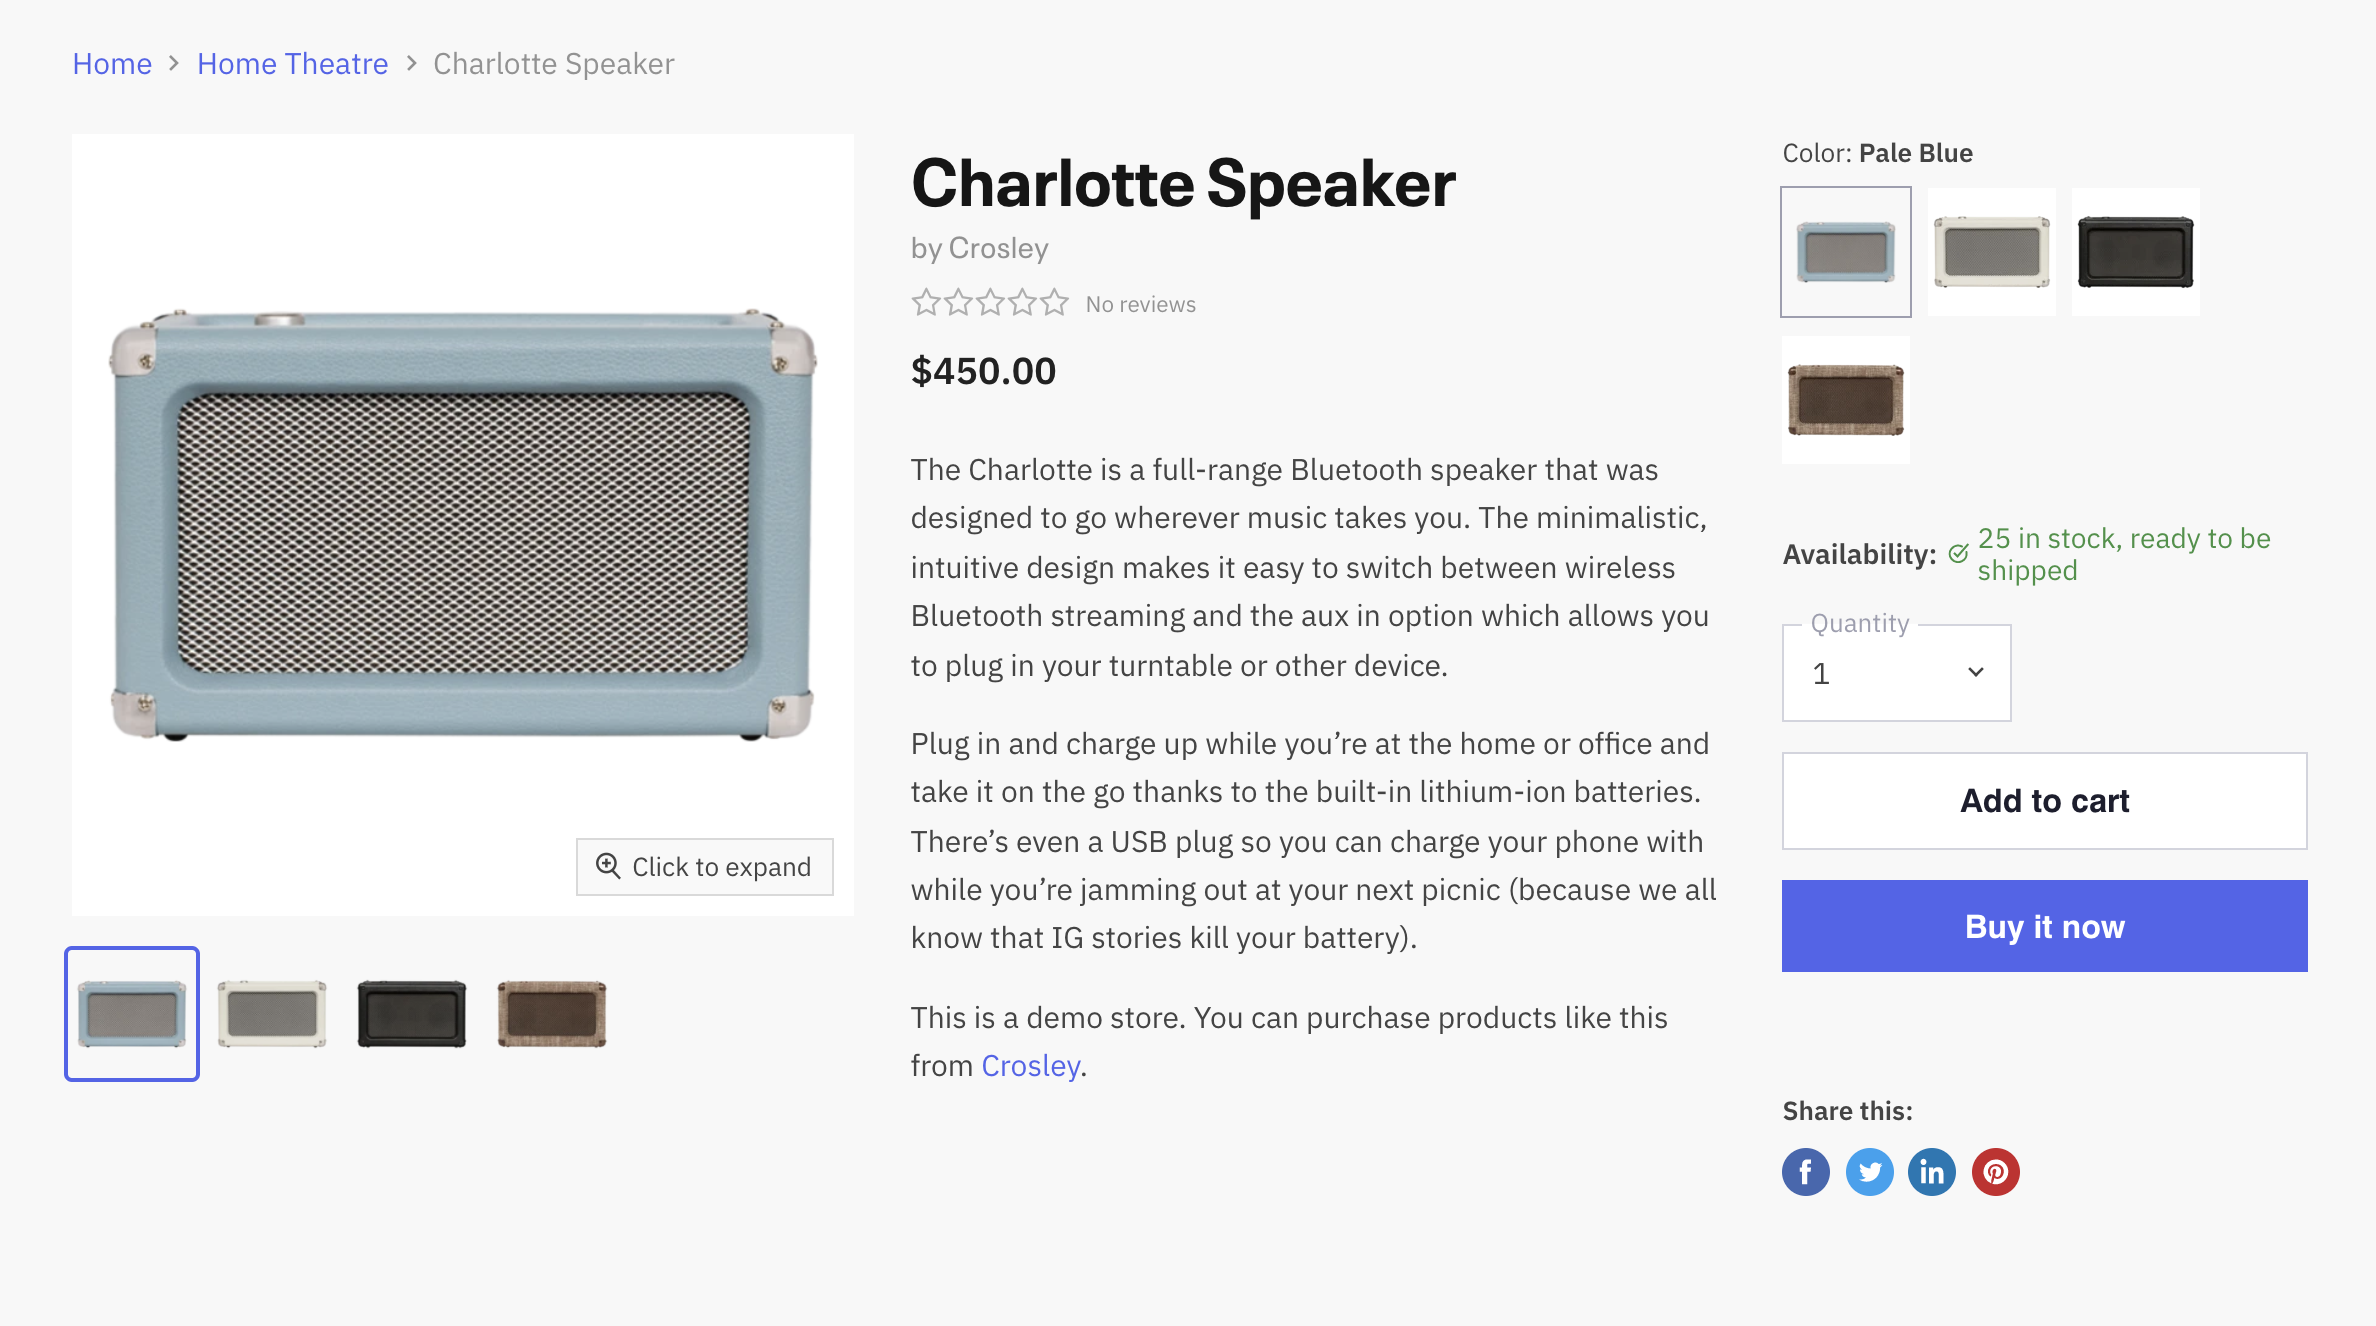Share this product on LinkedIn
The width and height of the screenshot is (2376, 1326).
tap(1931, 1171)
